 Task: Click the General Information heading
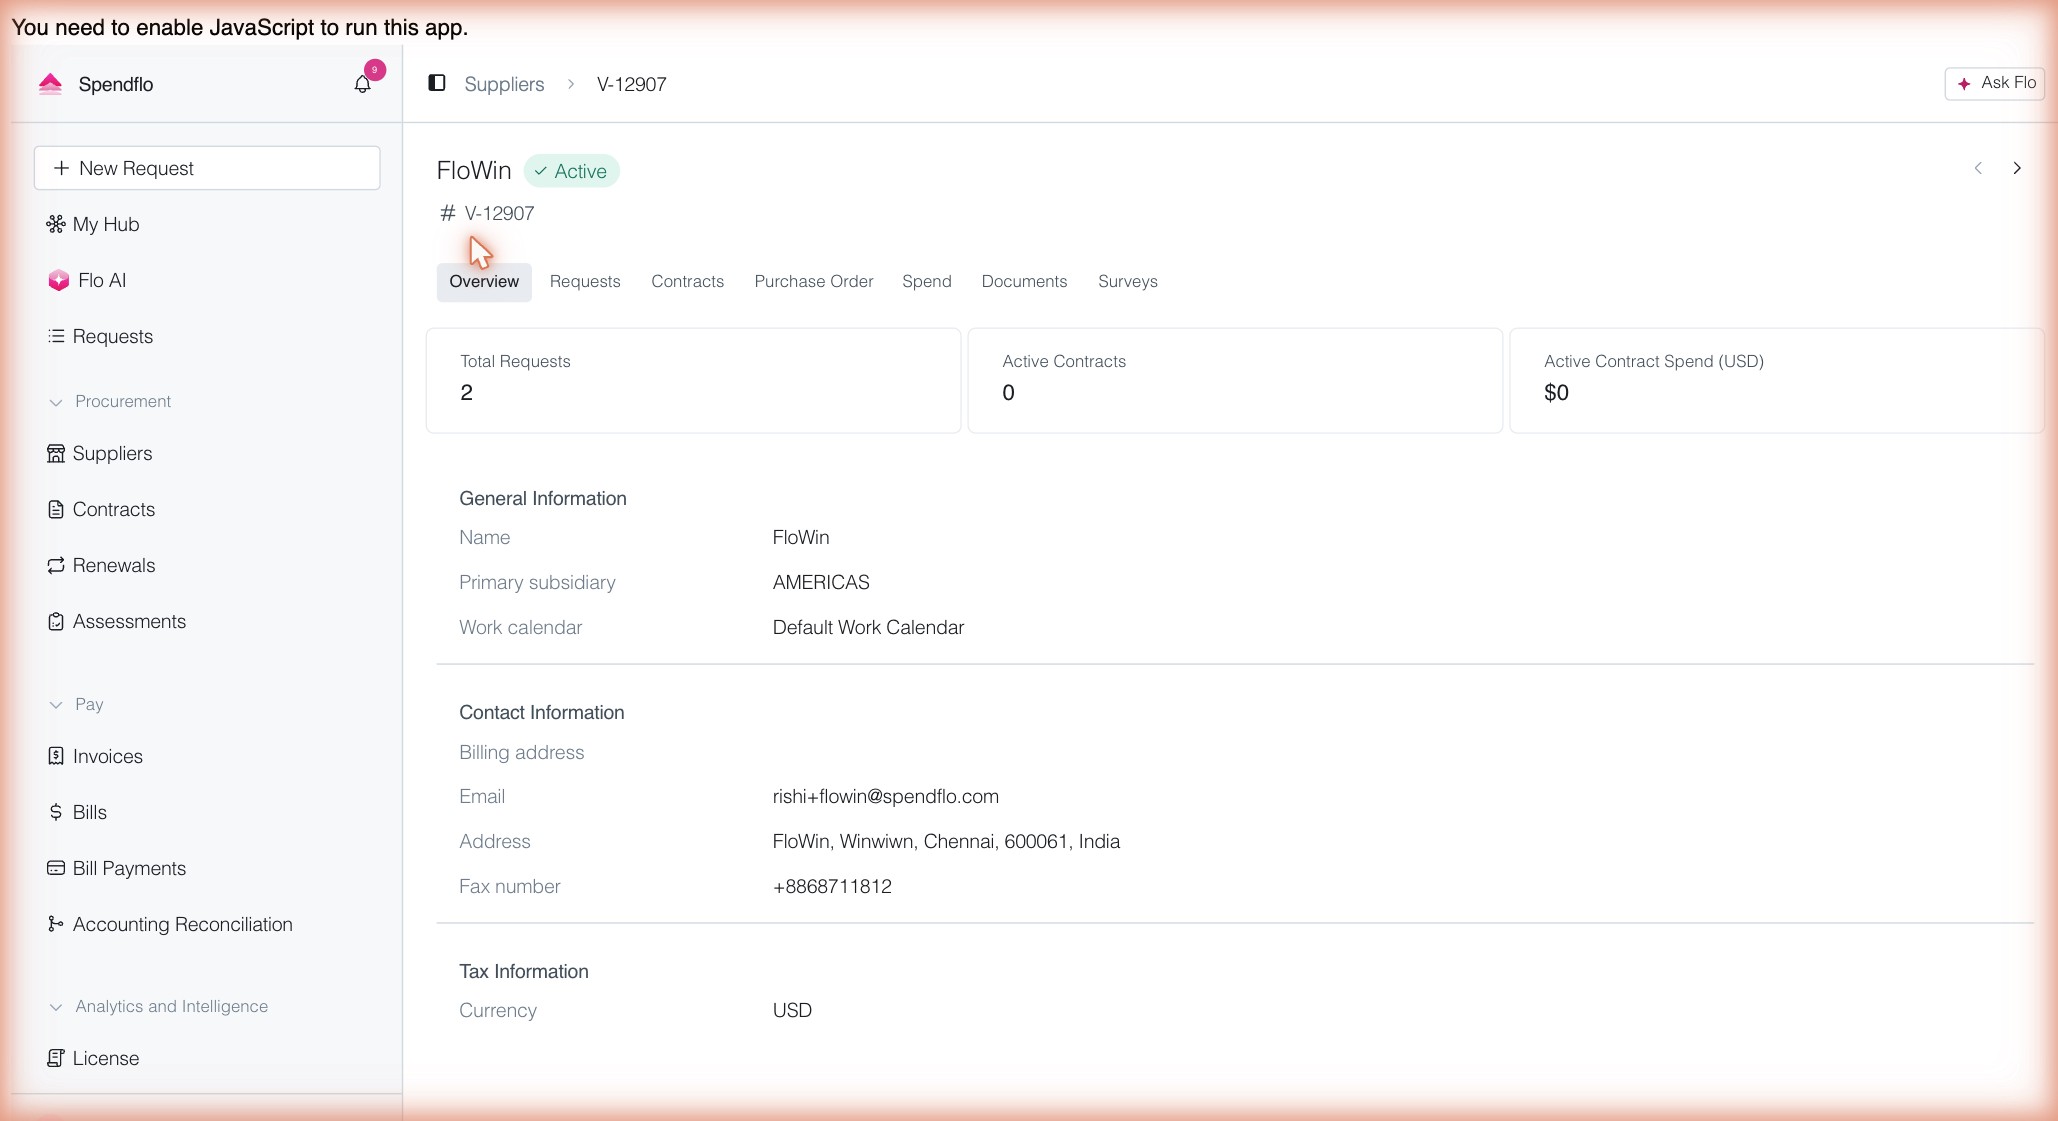pos(542,498)
